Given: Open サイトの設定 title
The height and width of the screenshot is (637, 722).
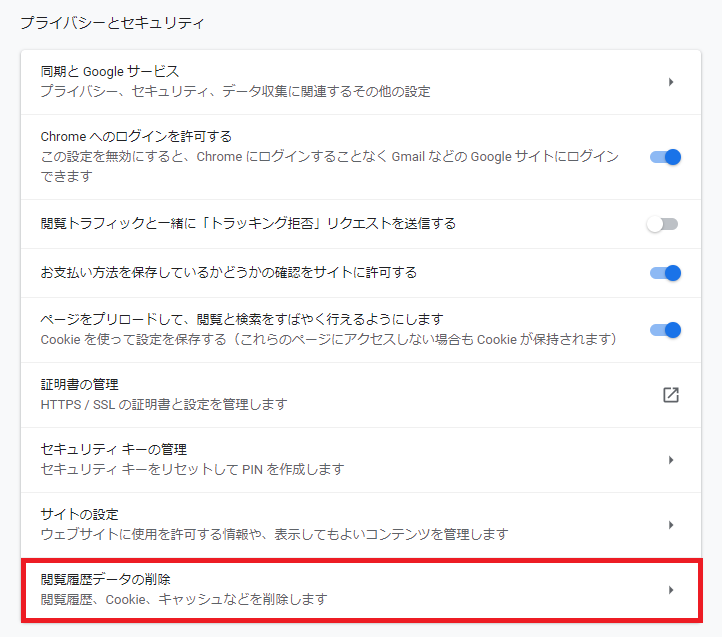Looking at the screenshot, I should [x=80, y=514].
